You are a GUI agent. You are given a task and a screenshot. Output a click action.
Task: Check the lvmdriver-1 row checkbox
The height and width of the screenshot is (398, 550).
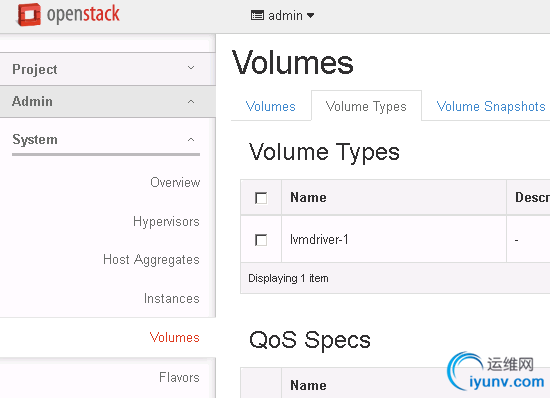(x=261, y=240)
